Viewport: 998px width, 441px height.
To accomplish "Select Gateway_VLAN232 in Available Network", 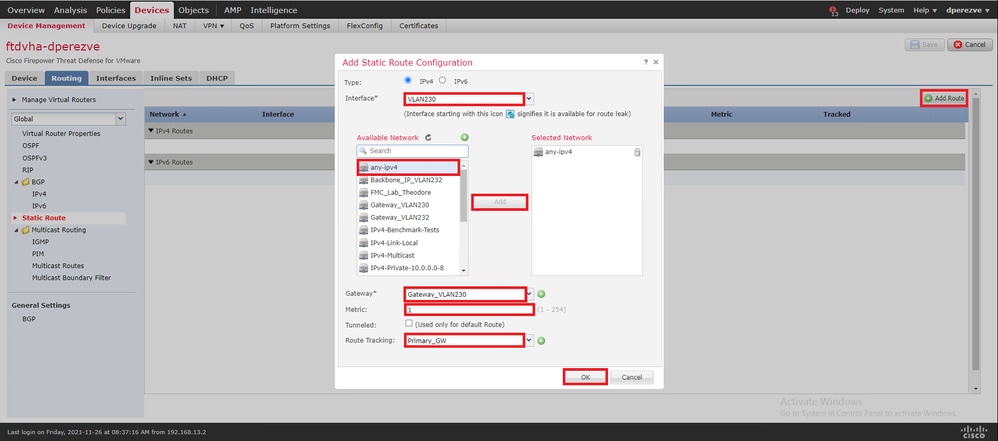I will [400, 218].
